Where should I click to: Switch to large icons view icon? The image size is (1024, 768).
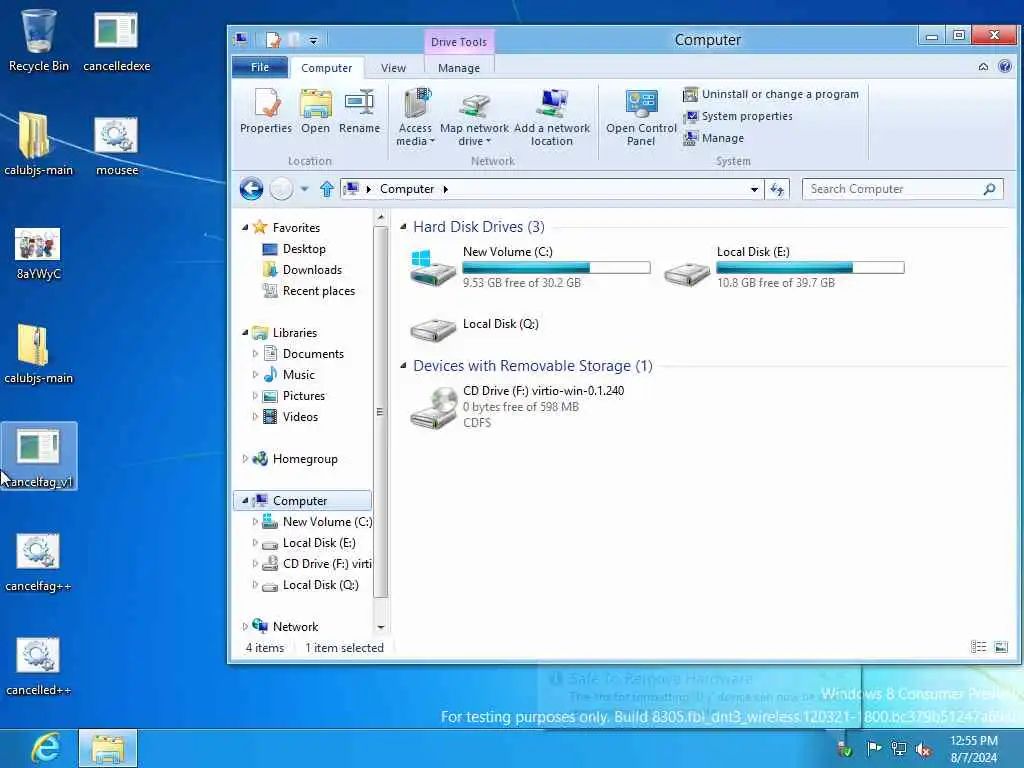point(1000,647)
